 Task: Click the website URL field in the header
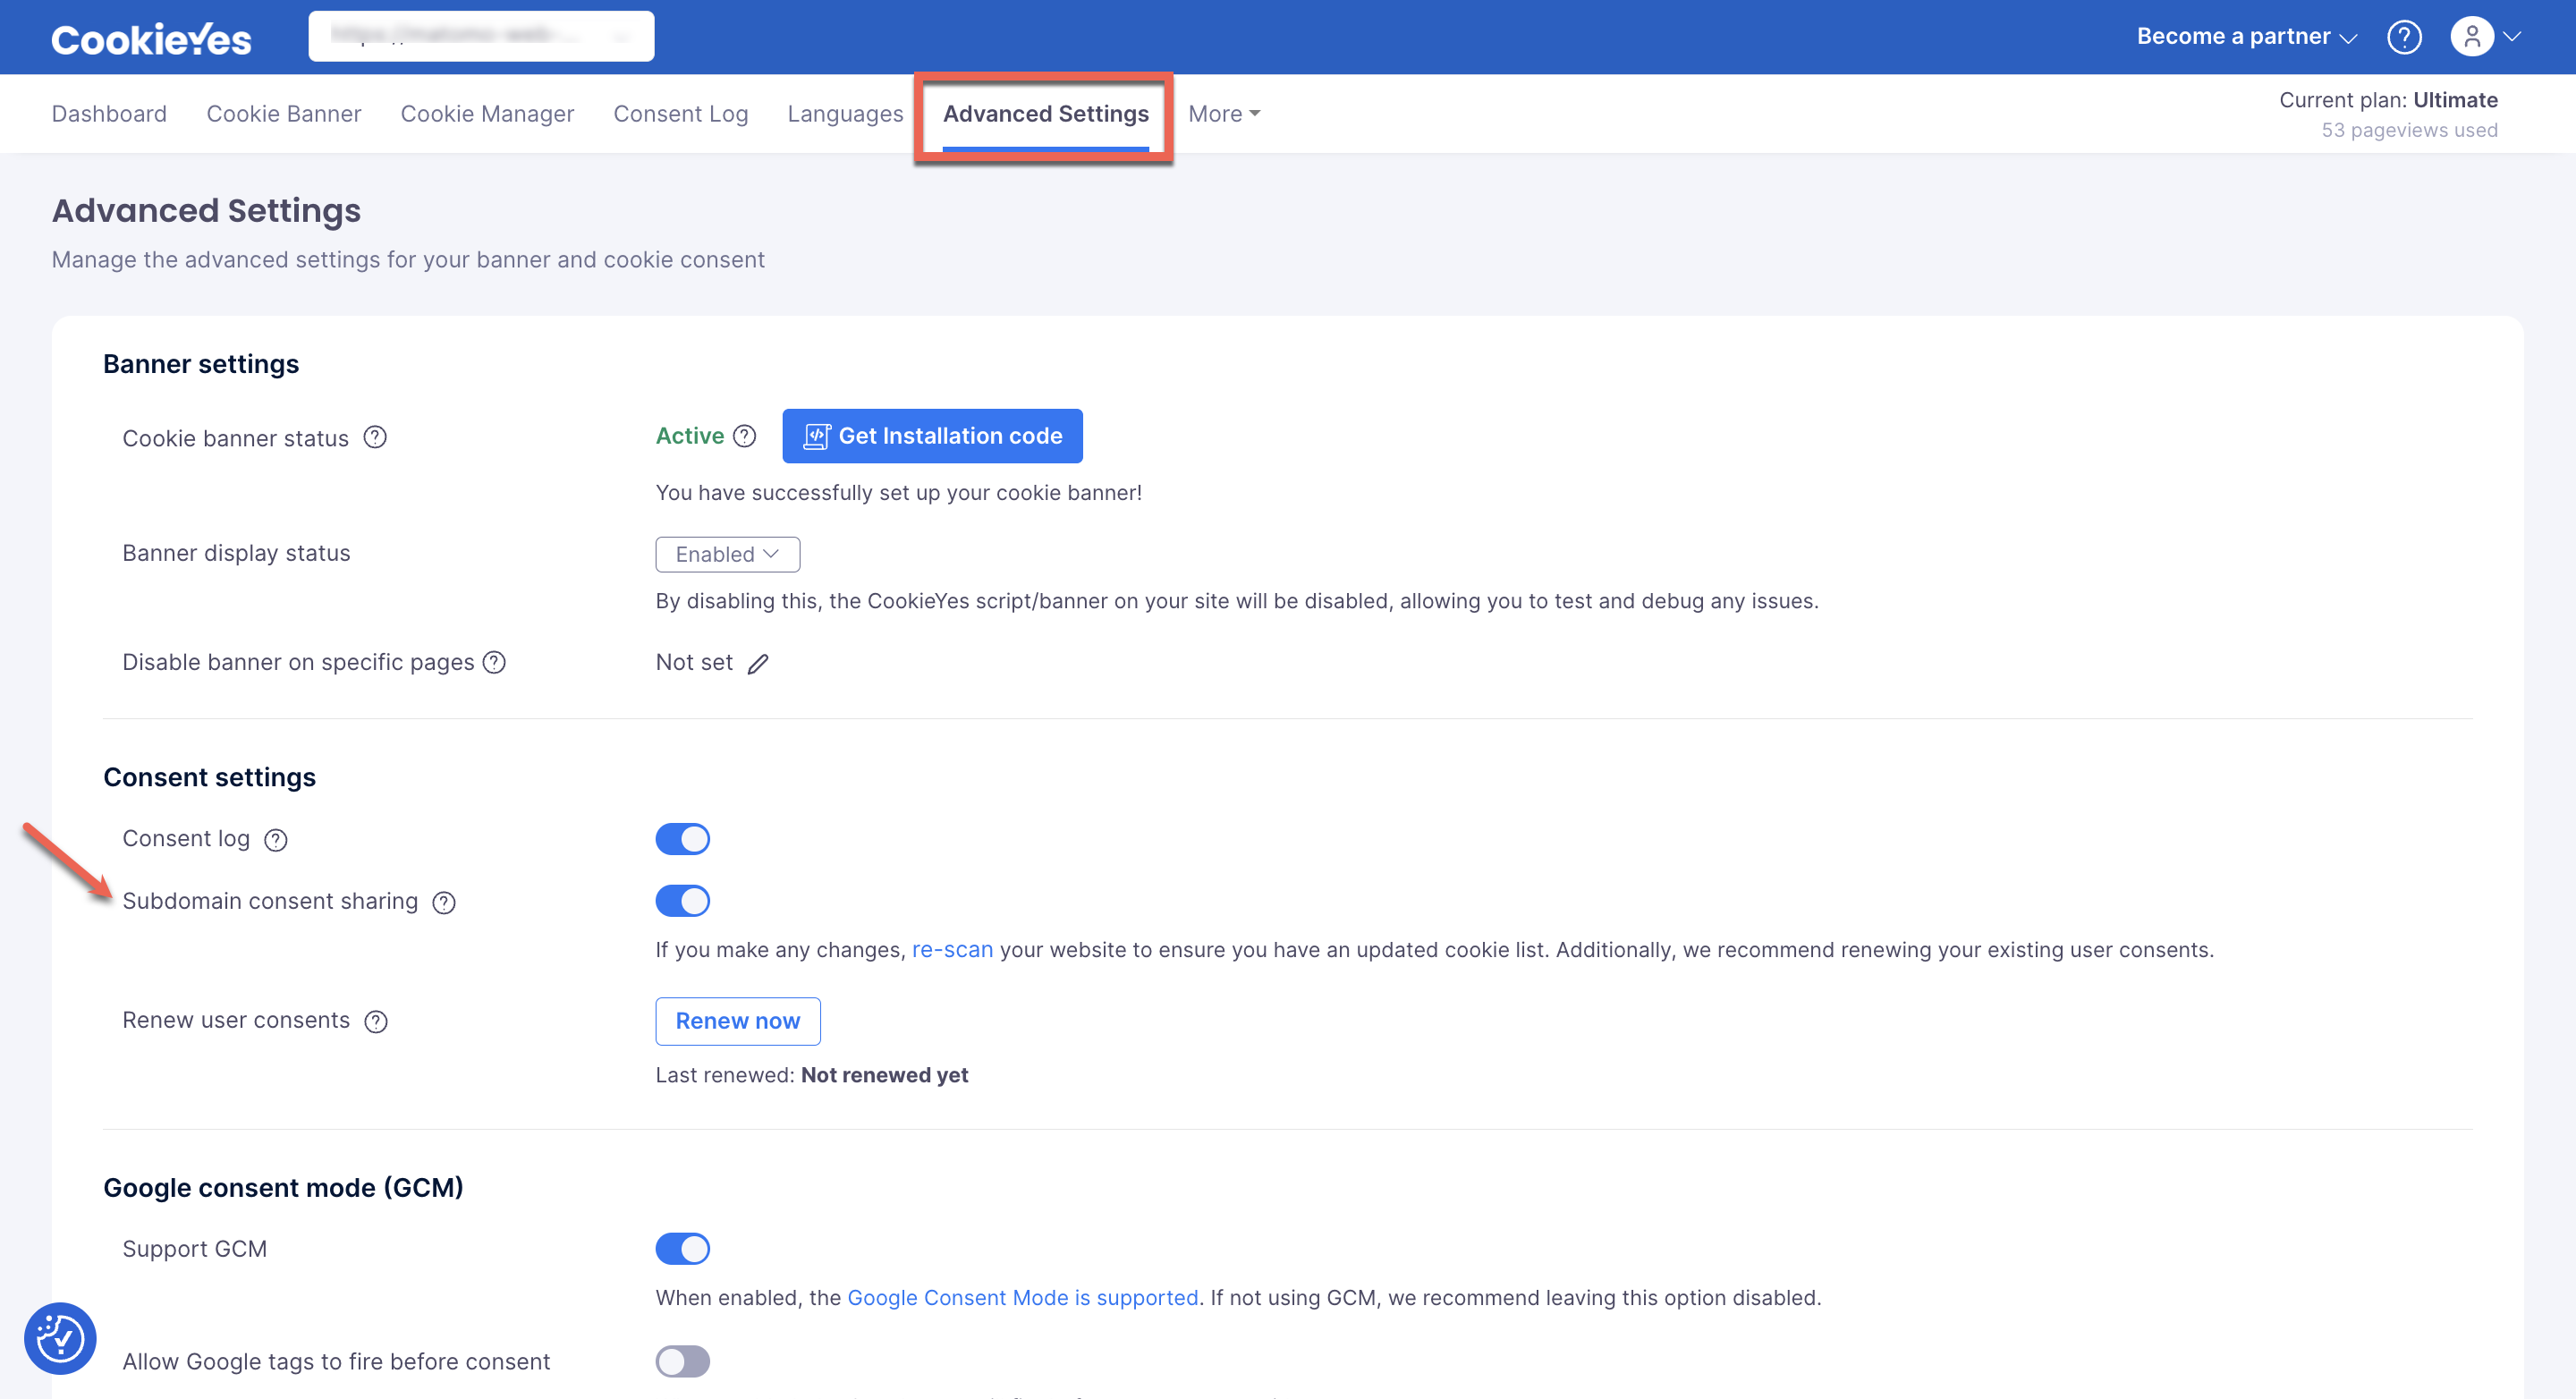pos(480,35)
